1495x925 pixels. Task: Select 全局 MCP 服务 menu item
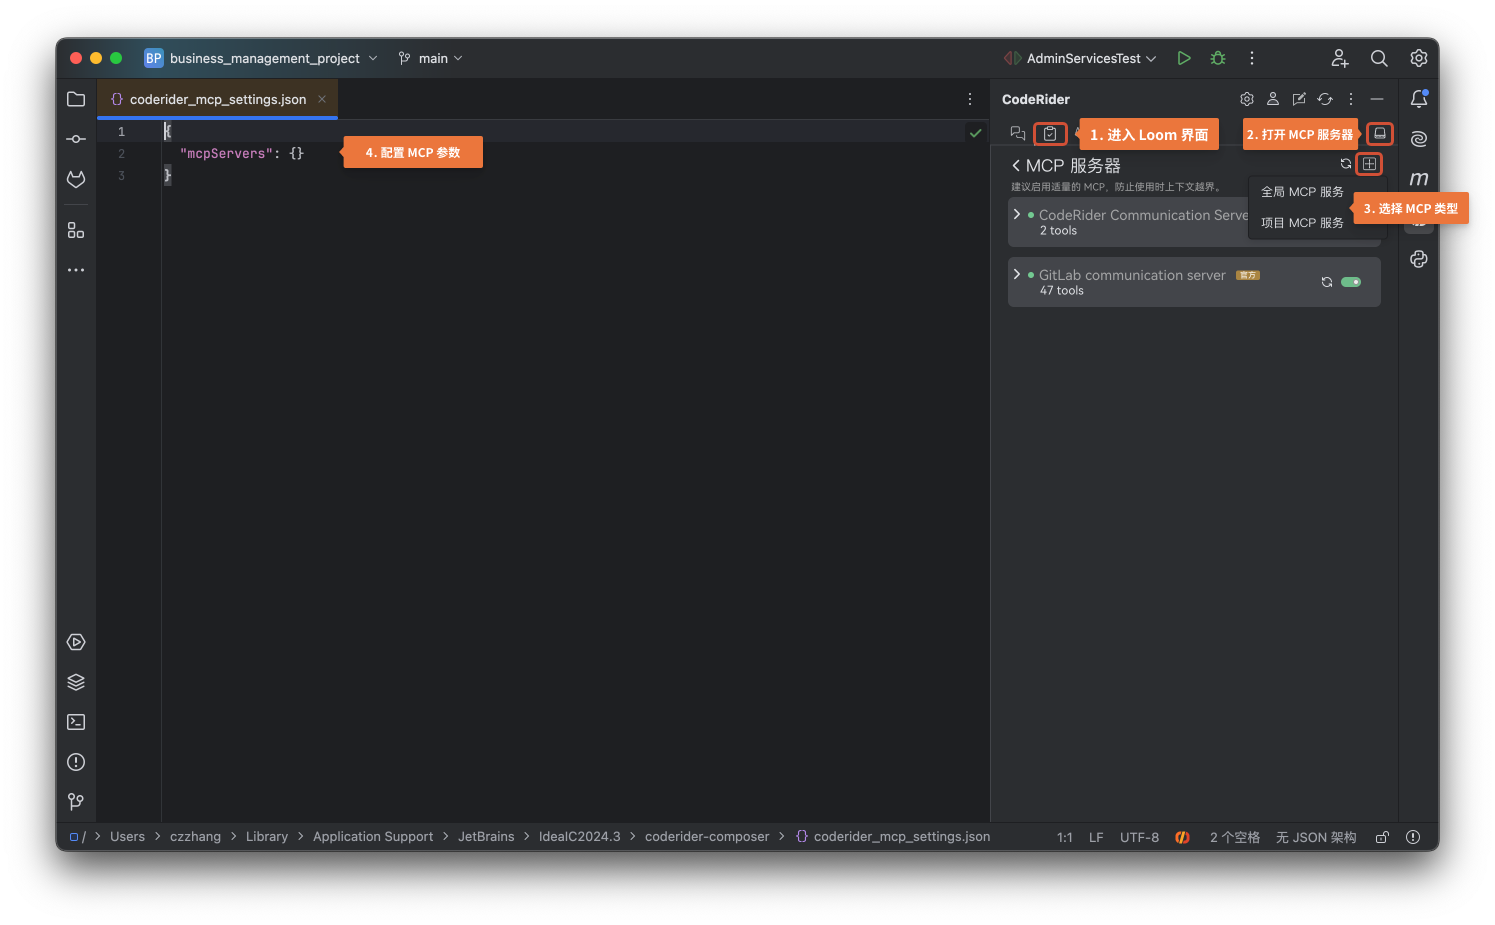1302,192
